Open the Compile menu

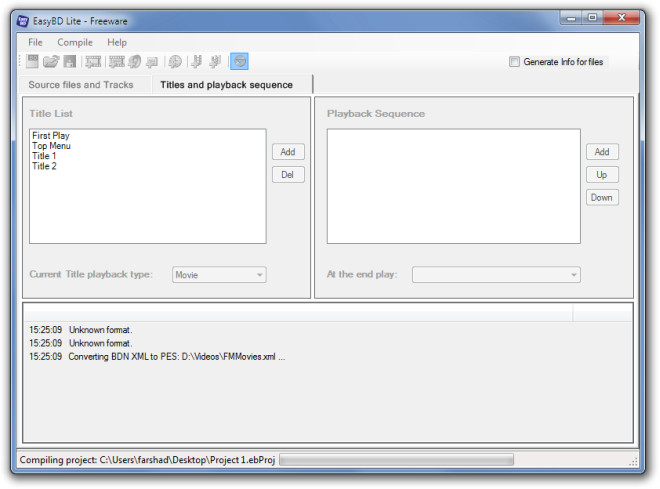(75, 43)
